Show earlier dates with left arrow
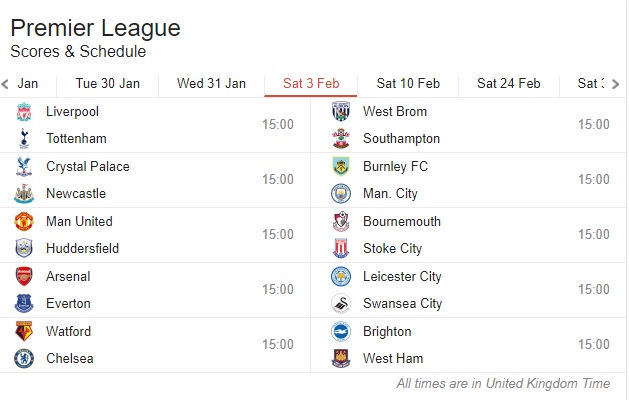629x400 pixels. (x=5, y=84)
